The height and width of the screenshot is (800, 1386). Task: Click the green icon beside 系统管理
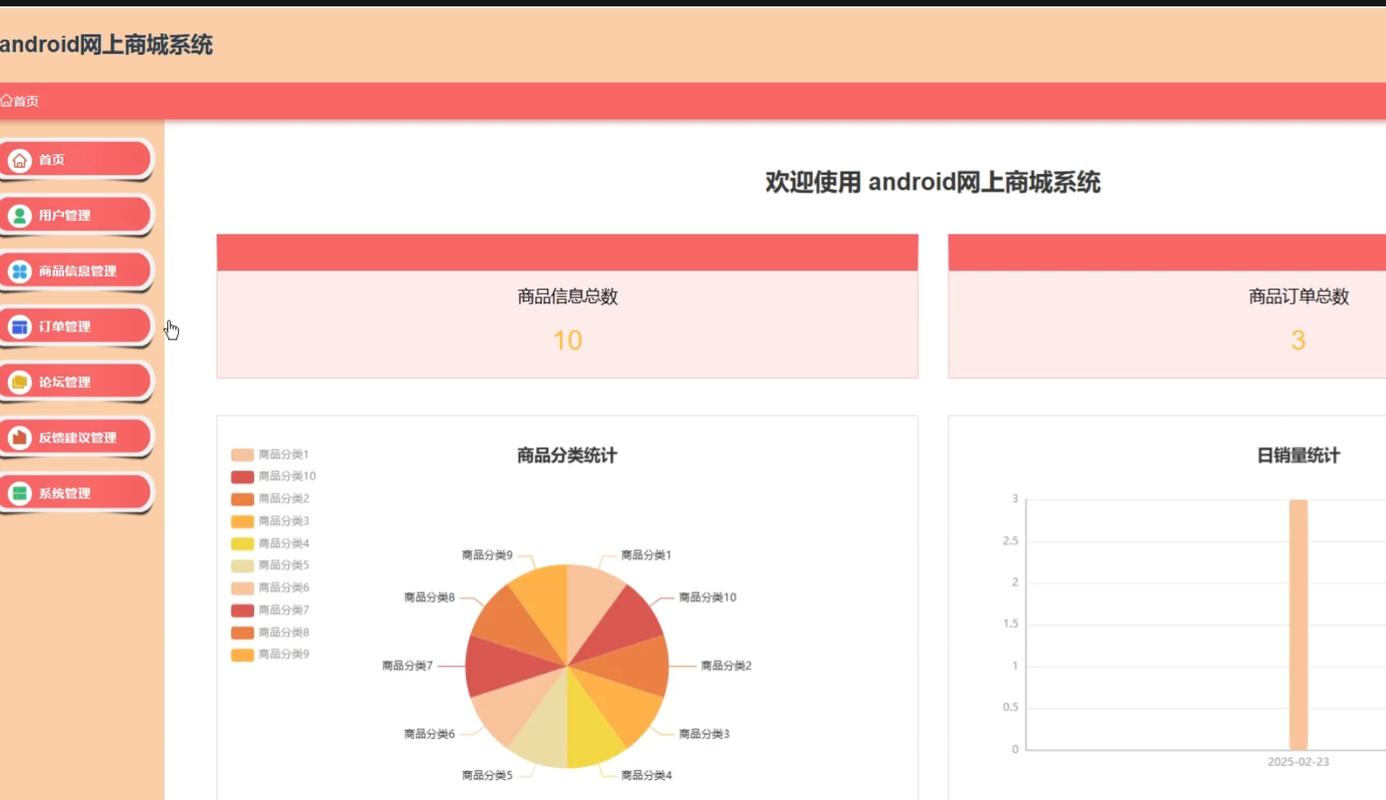click(x=20, y=493)
